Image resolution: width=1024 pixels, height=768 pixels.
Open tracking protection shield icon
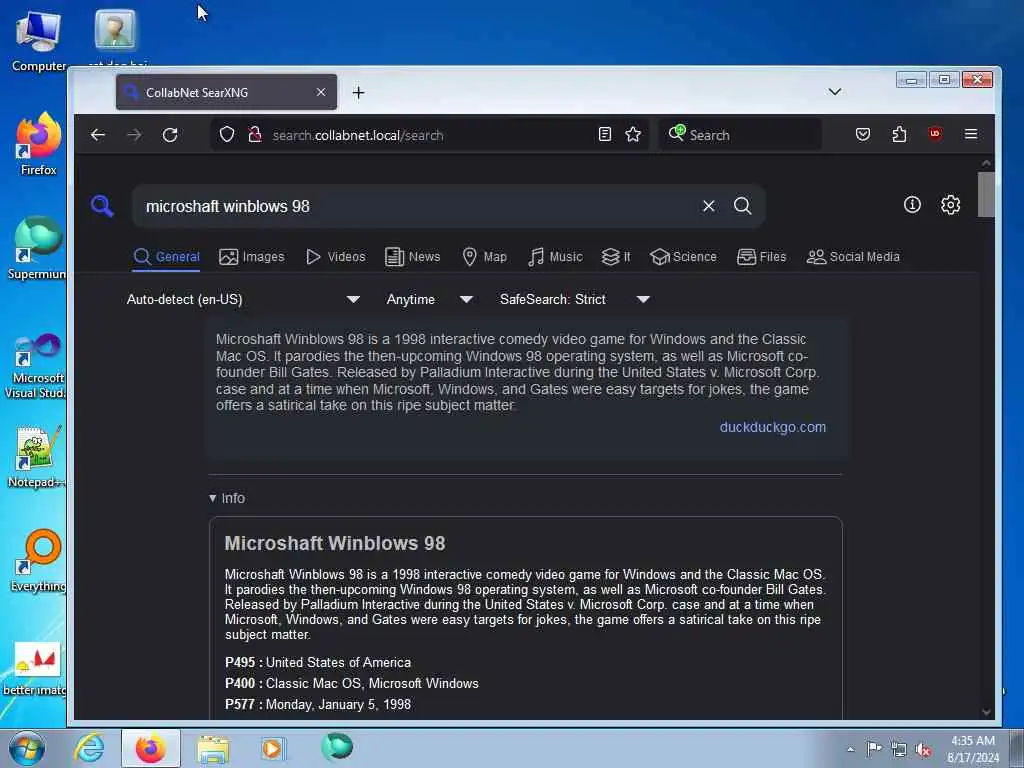(x=227, y=135)
